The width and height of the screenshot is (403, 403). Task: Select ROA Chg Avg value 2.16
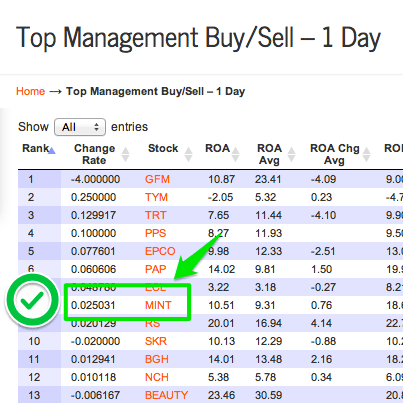tap(321, 359)
